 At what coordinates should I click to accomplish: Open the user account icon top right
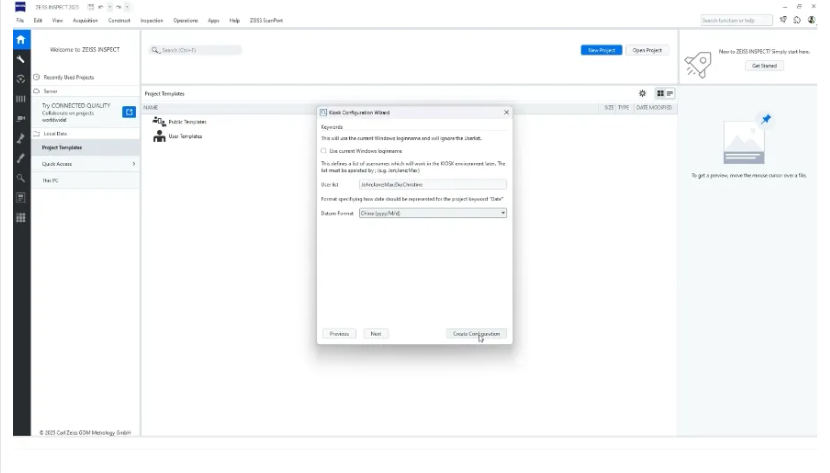pyautogui.click(x=811, y=20)
